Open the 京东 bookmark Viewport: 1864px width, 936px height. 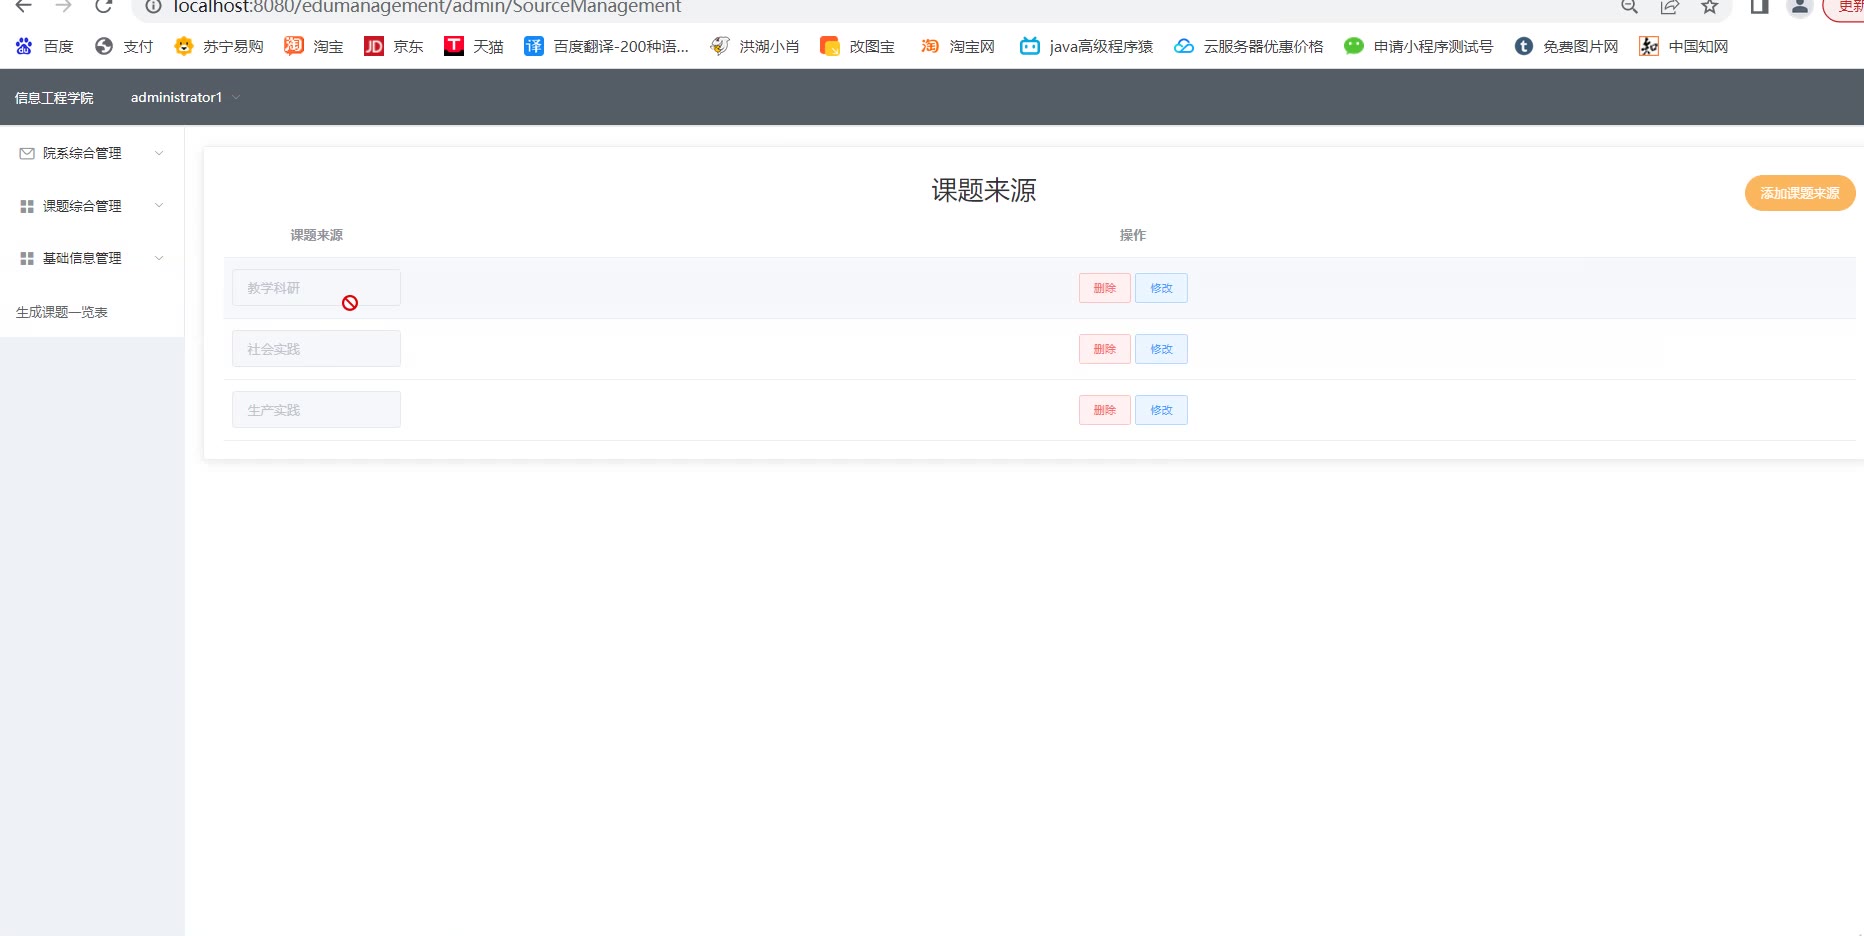click(x=394, y=46)
